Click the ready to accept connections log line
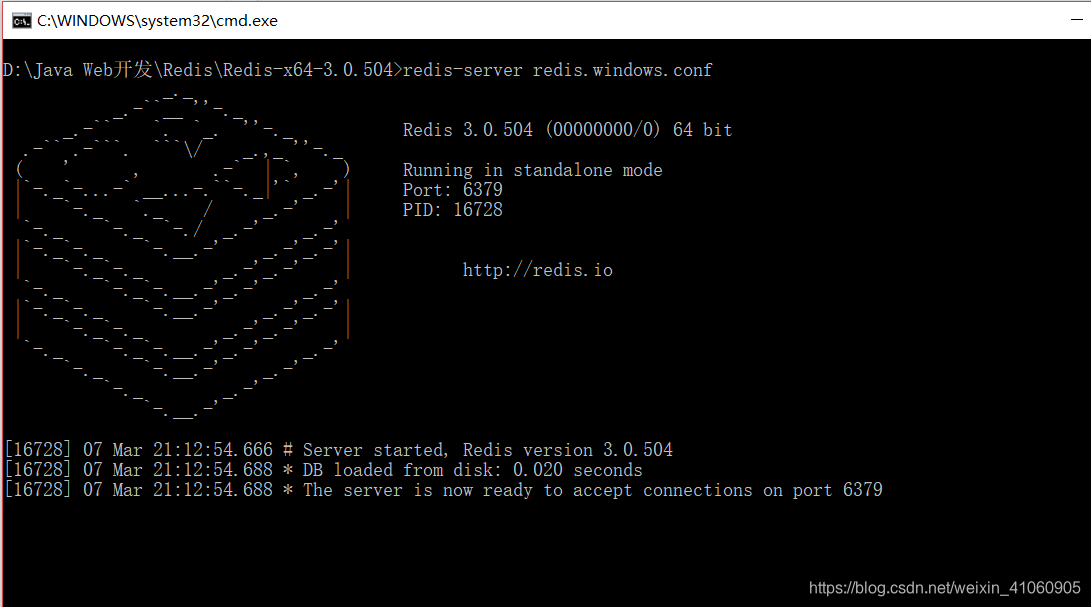 tap(443, 490)
